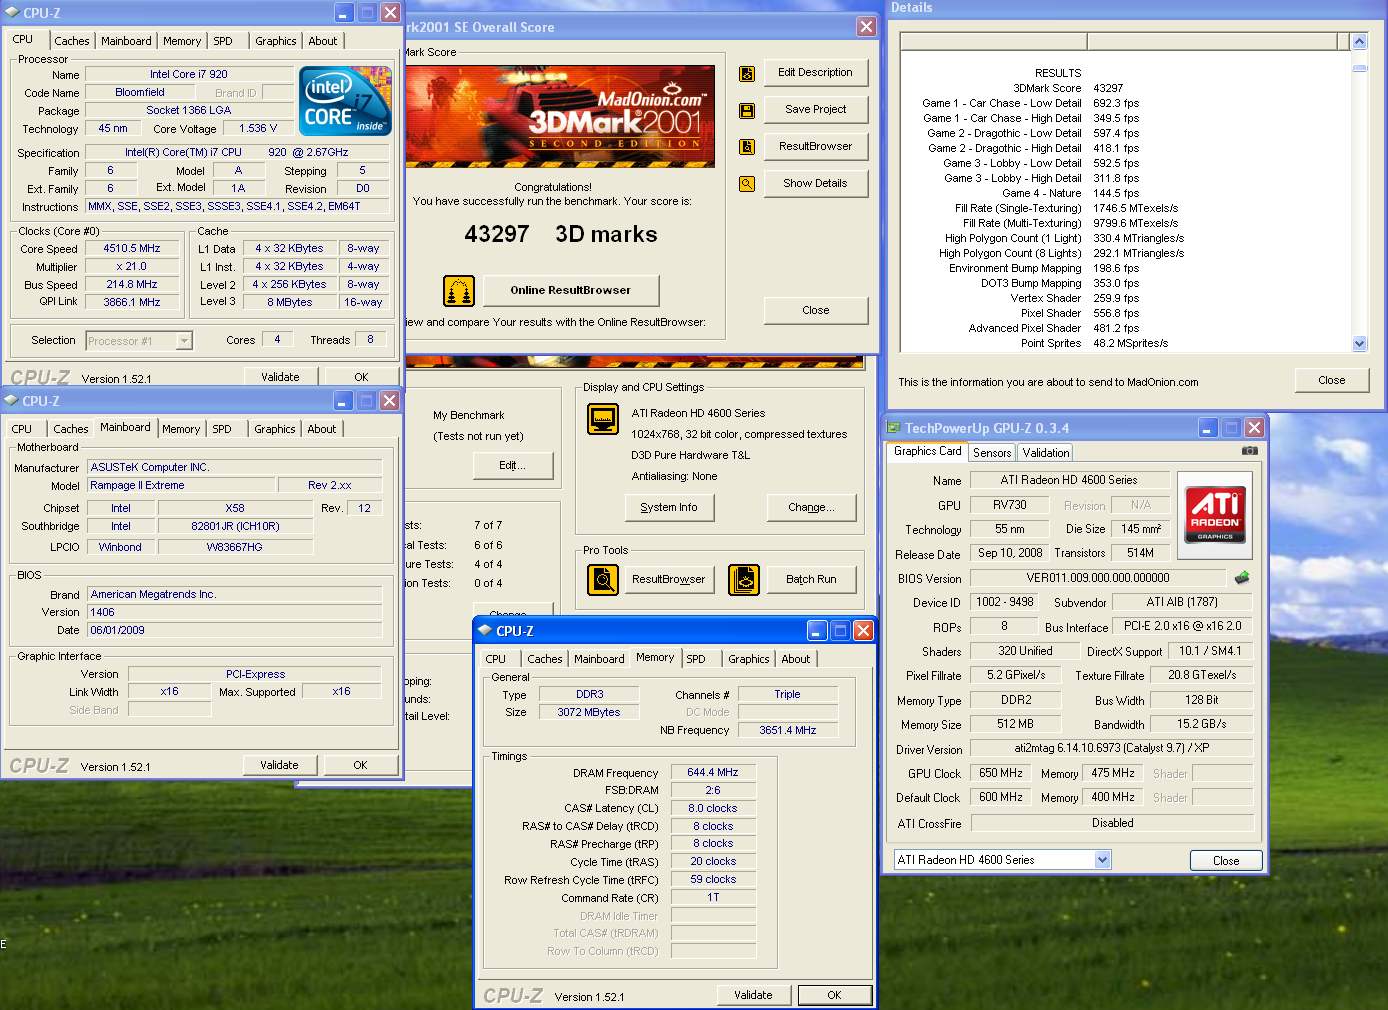Select CPU tab in the Memory CPU-Z window
The height and width of the screenshot is (1010, 1388).
tap(495, 659)
